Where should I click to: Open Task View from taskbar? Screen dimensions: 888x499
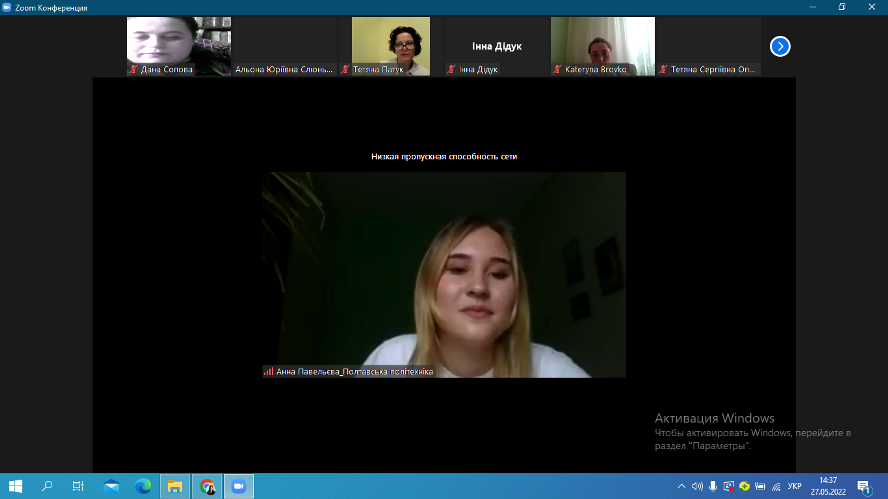[78, 486]
